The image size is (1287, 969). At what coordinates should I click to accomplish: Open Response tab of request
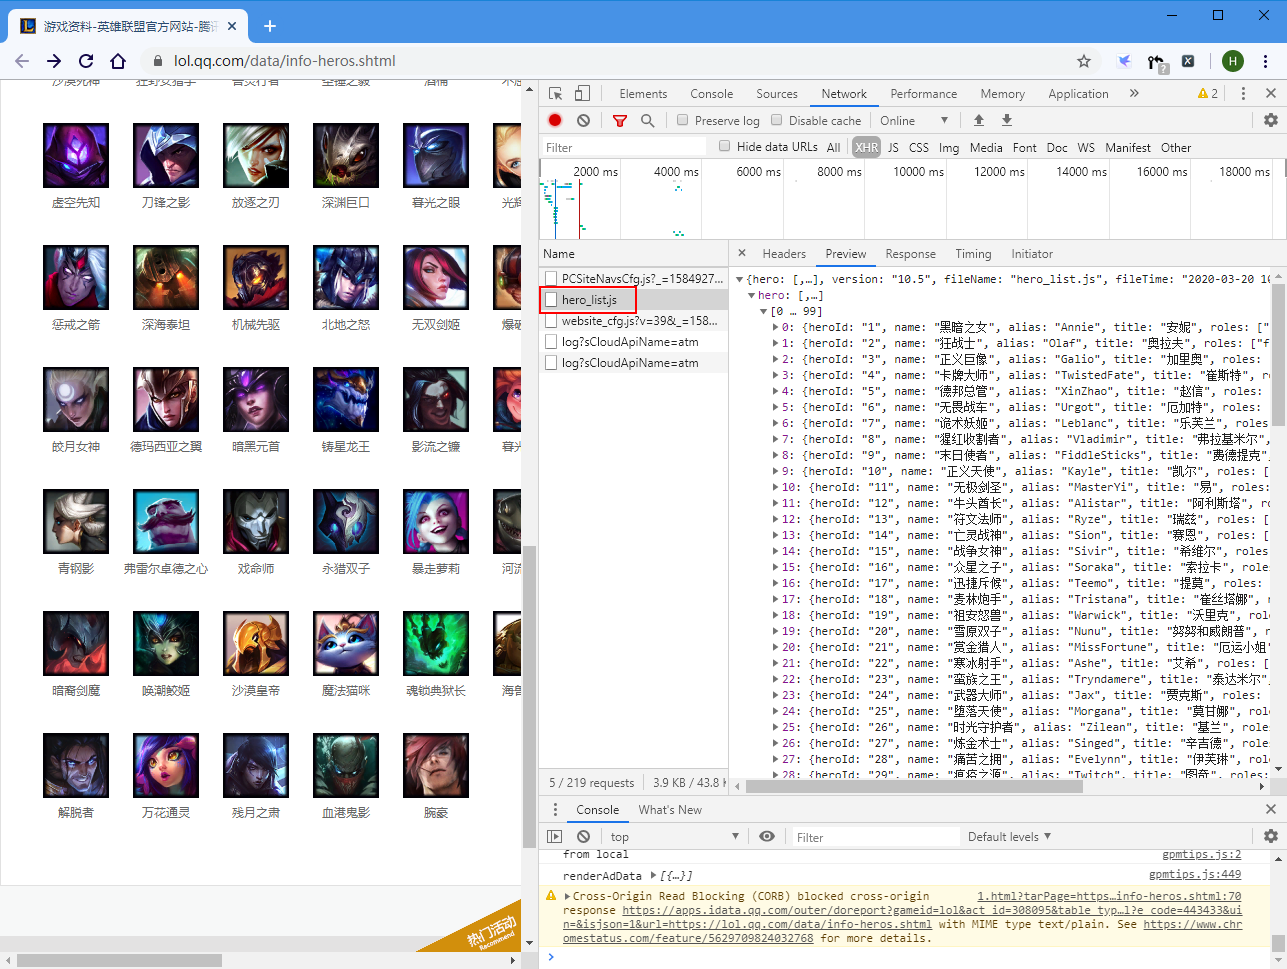click(x=911, y=253)
